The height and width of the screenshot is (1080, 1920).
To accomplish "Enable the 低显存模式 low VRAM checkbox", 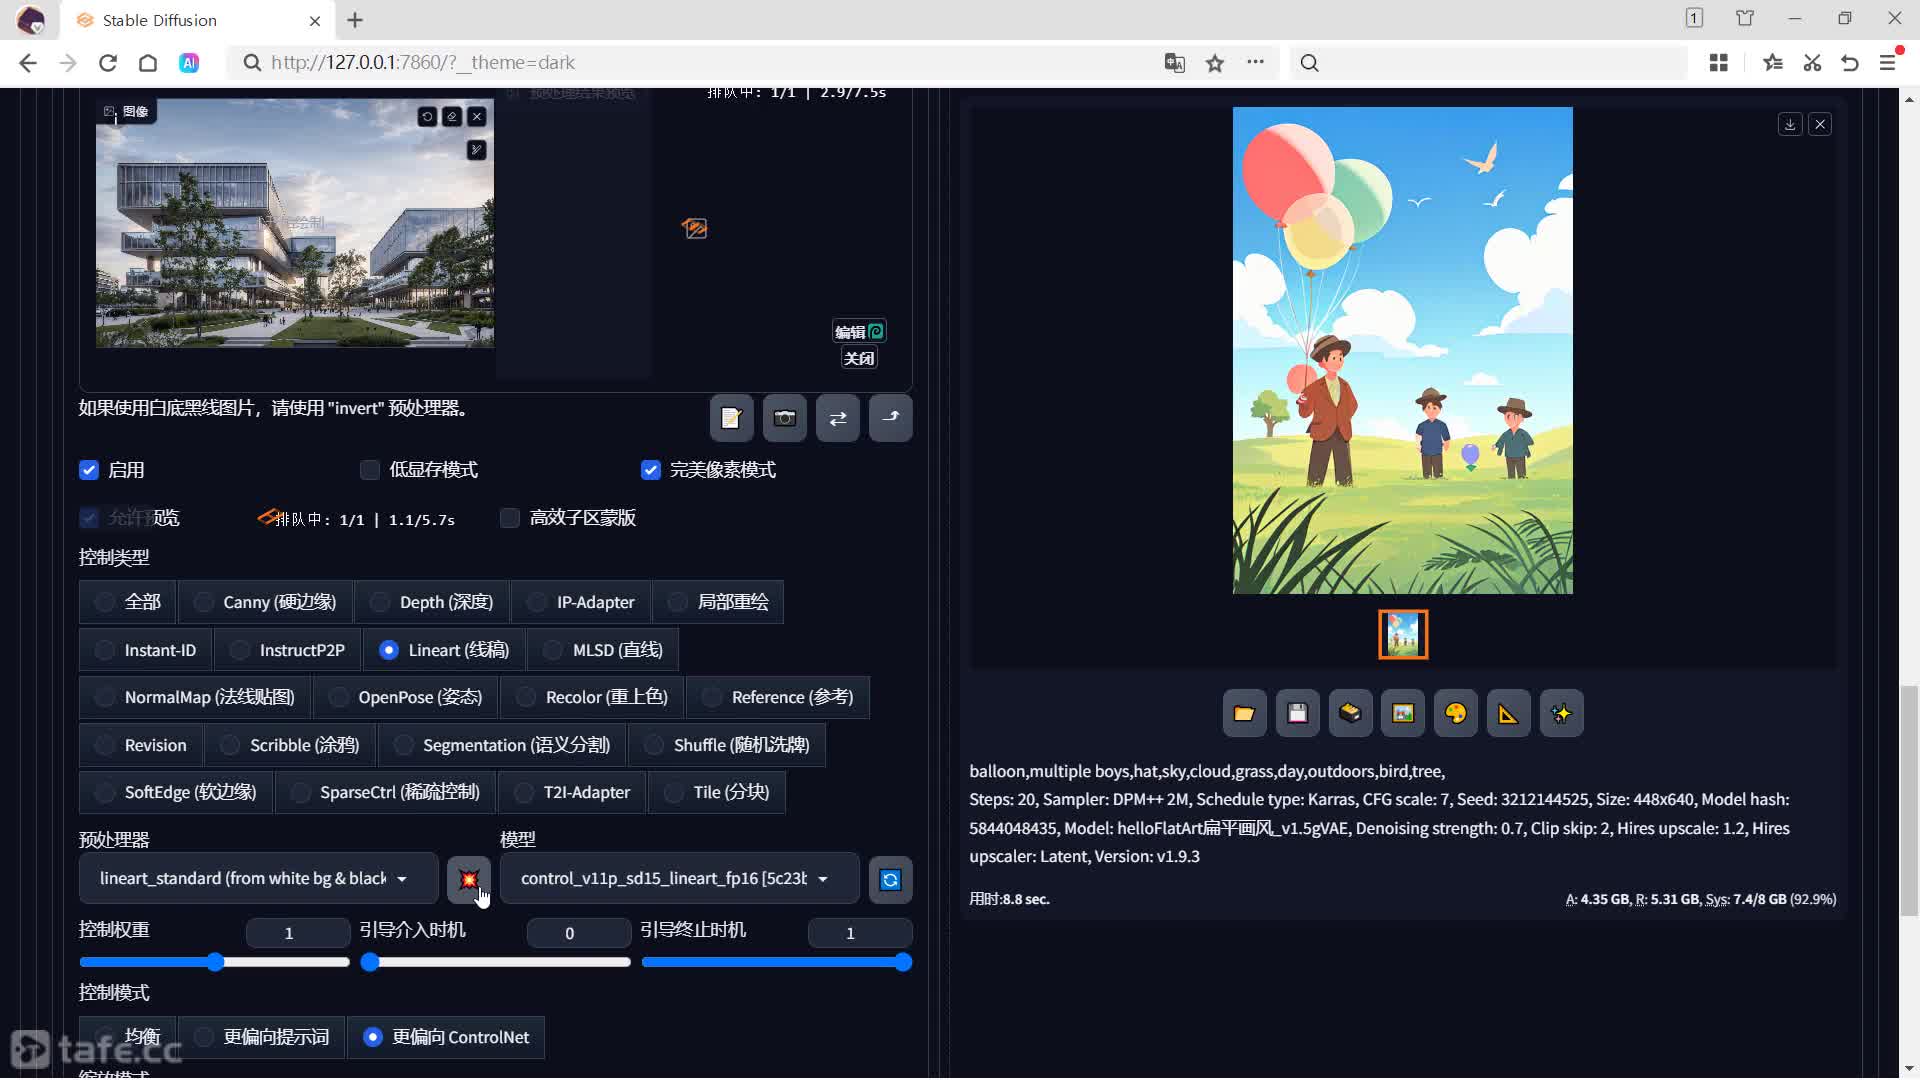I will pos(370,470).
